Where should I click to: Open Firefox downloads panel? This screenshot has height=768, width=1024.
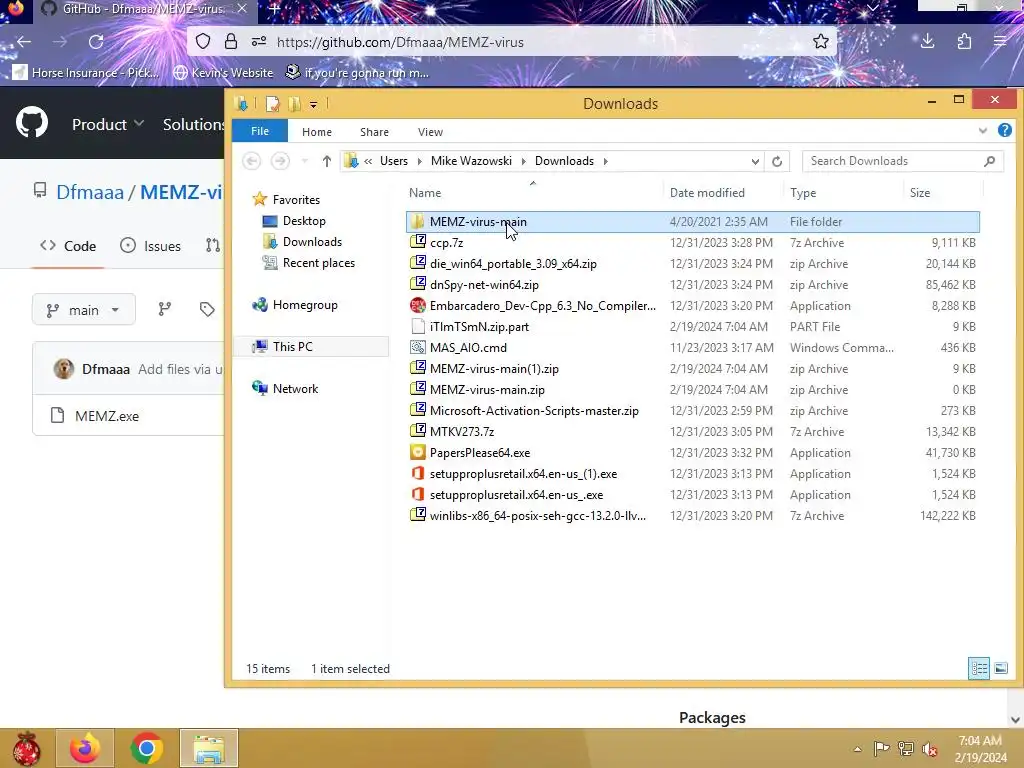tap(927, 42)
